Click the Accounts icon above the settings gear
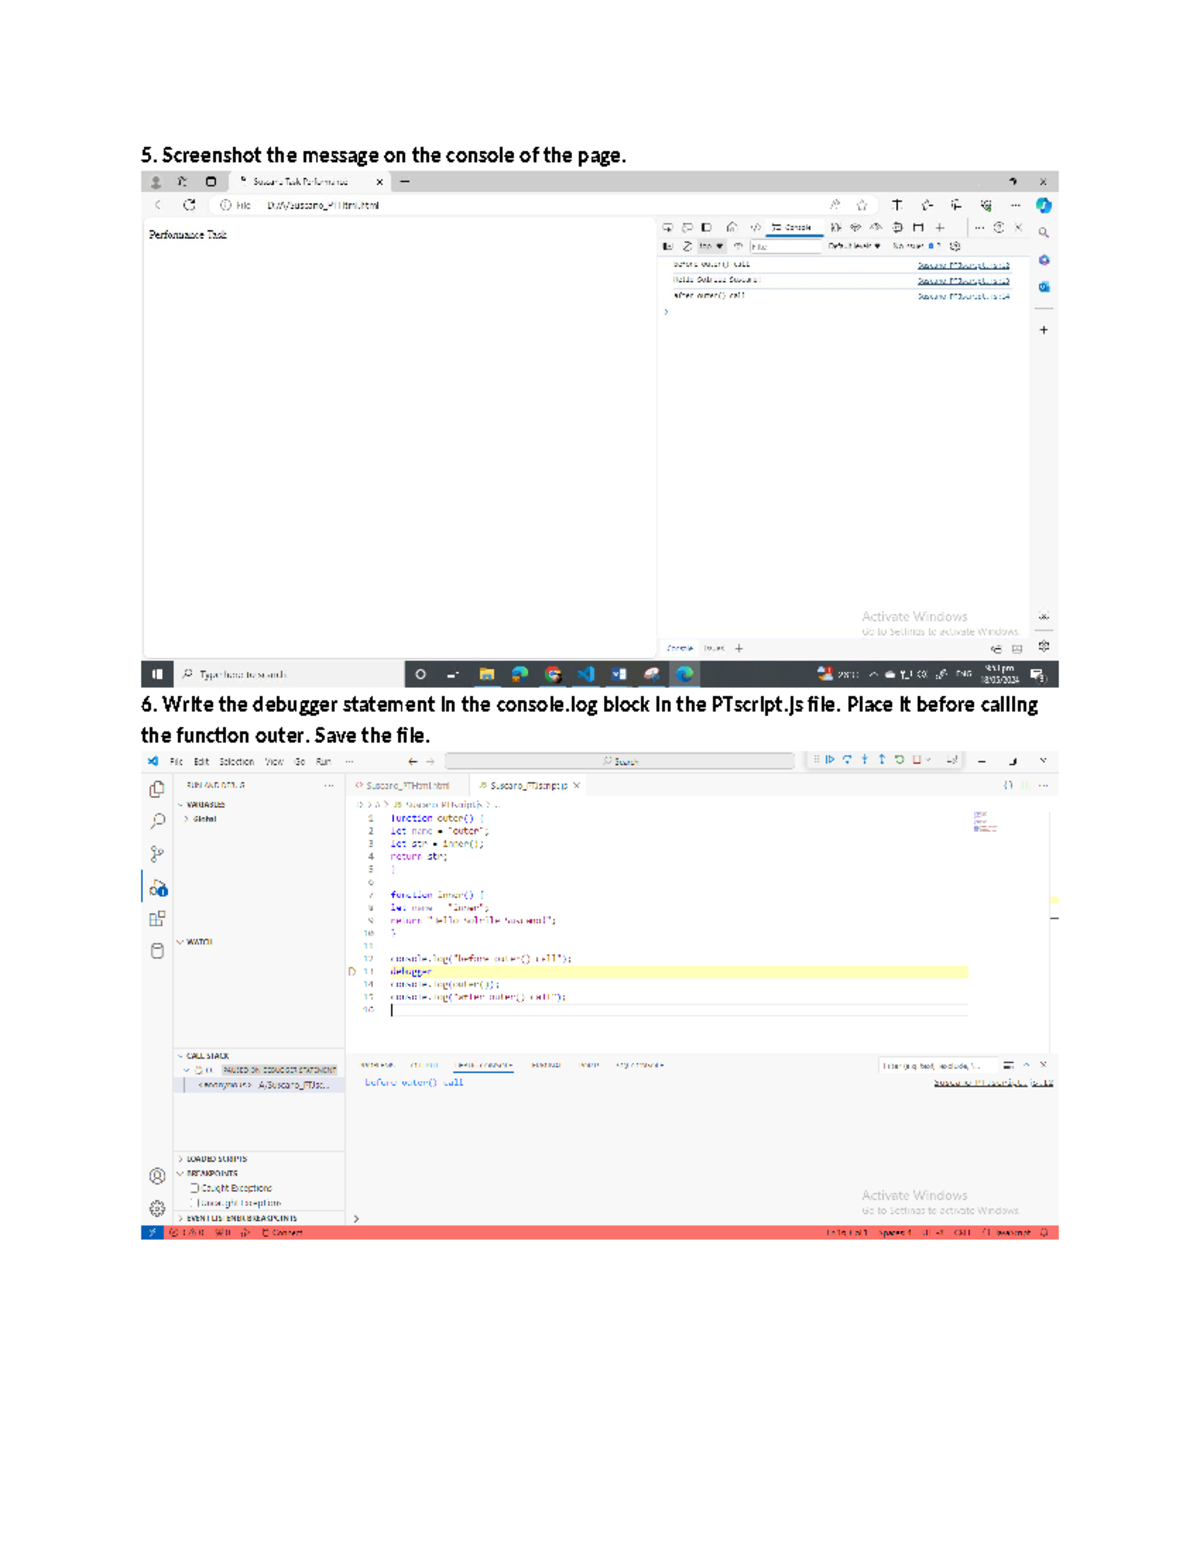The width and height of the screenshot is (1200, 1553). (156, 1177)
